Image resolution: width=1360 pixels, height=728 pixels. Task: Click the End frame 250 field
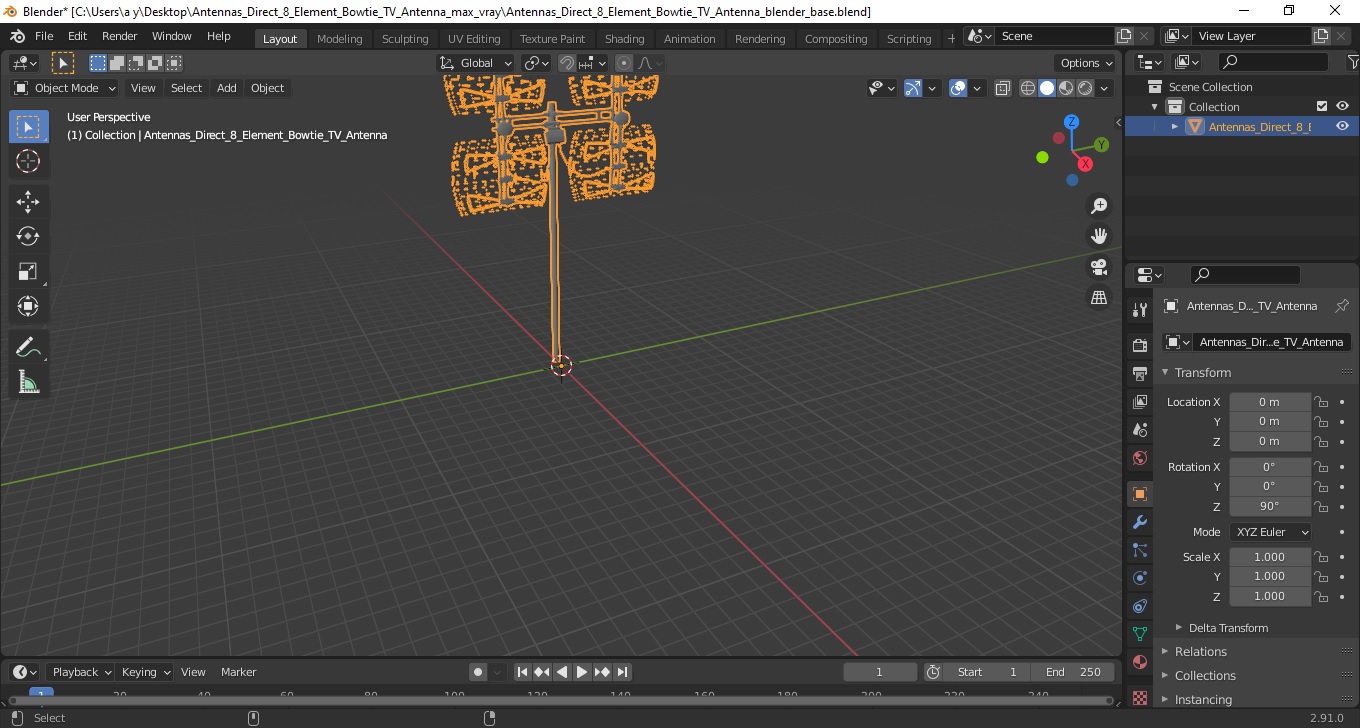(x=1072, y=672)
